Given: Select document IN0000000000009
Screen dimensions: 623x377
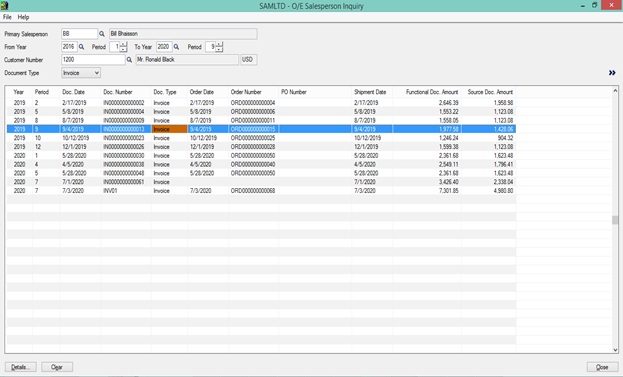Looking at the screenshot, I should [124, 120].
